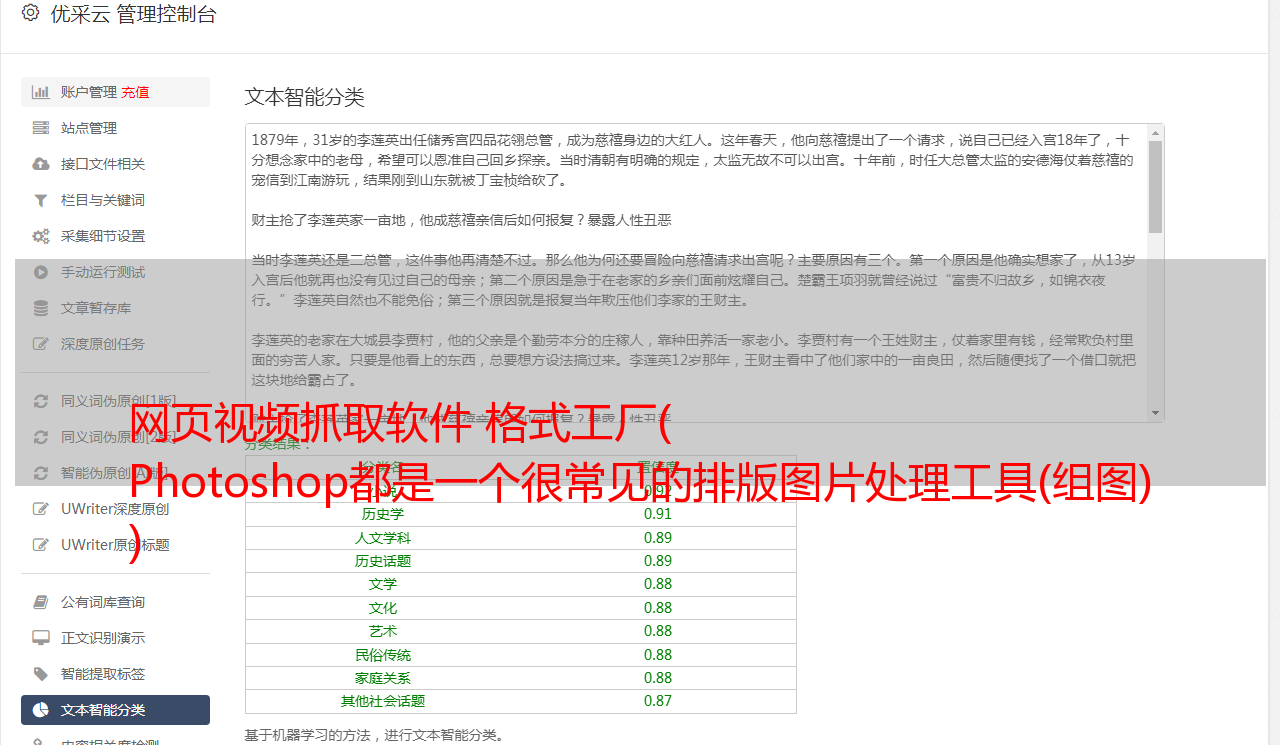Click the 0.91 confidence value for 历史学

[658, 514]
